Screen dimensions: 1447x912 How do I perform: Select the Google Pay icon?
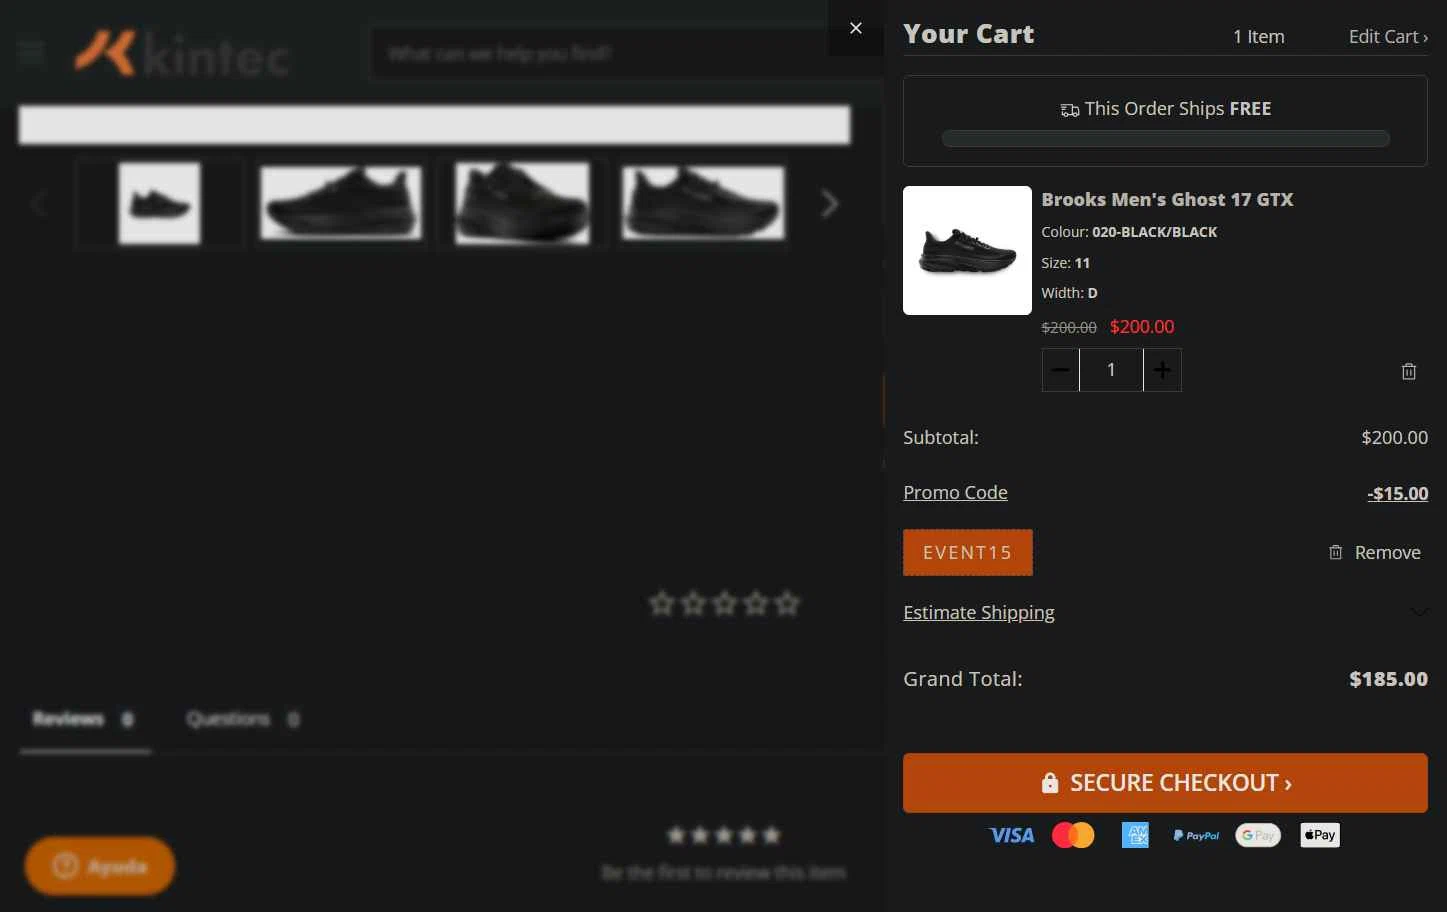point(1258,835)
